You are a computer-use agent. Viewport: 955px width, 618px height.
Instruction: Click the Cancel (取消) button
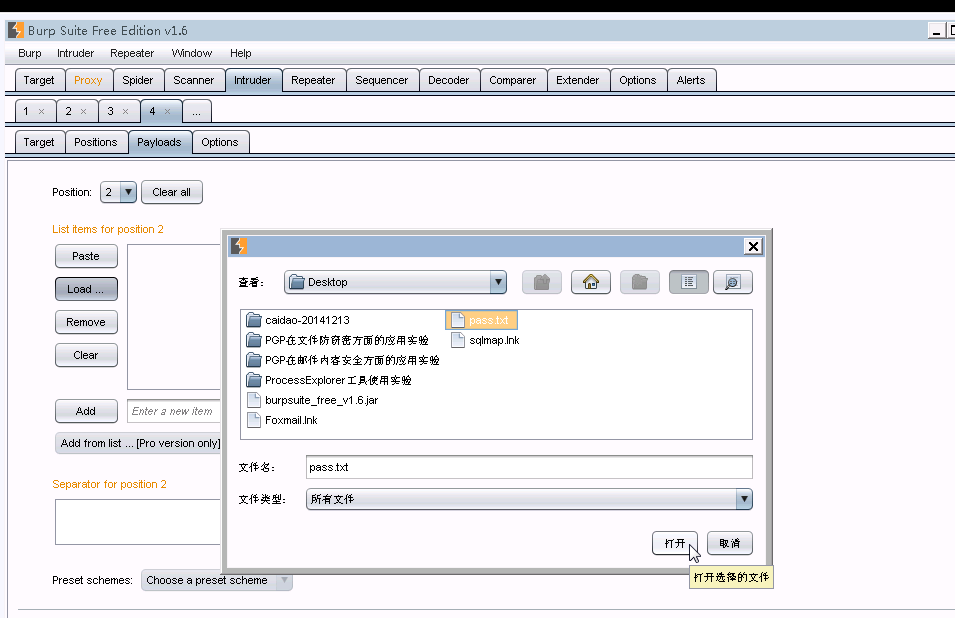pos(730,543)
